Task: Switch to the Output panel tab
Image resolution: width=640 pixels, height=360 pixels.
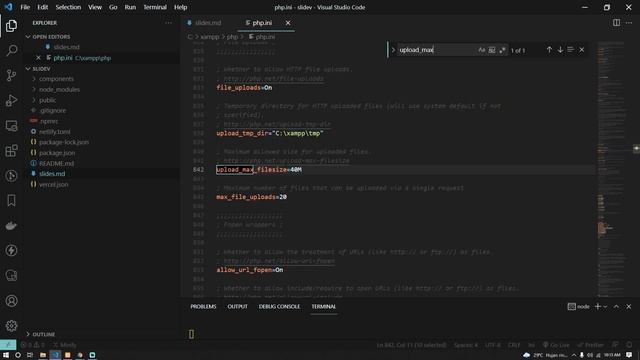Action: pos(238,307)
